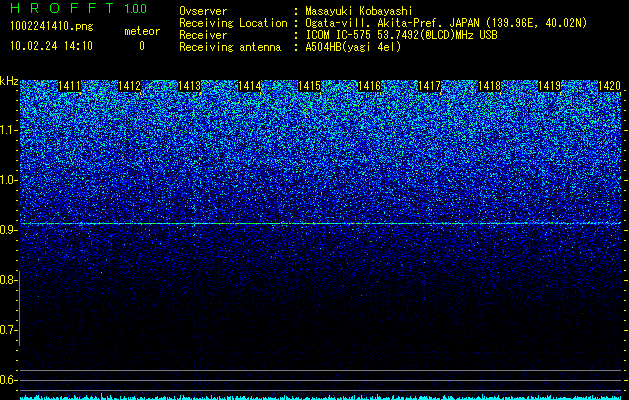This screenshot has width=629, height=400.
Task: Click the Receiving antenna label
Action: coord(230,47)
